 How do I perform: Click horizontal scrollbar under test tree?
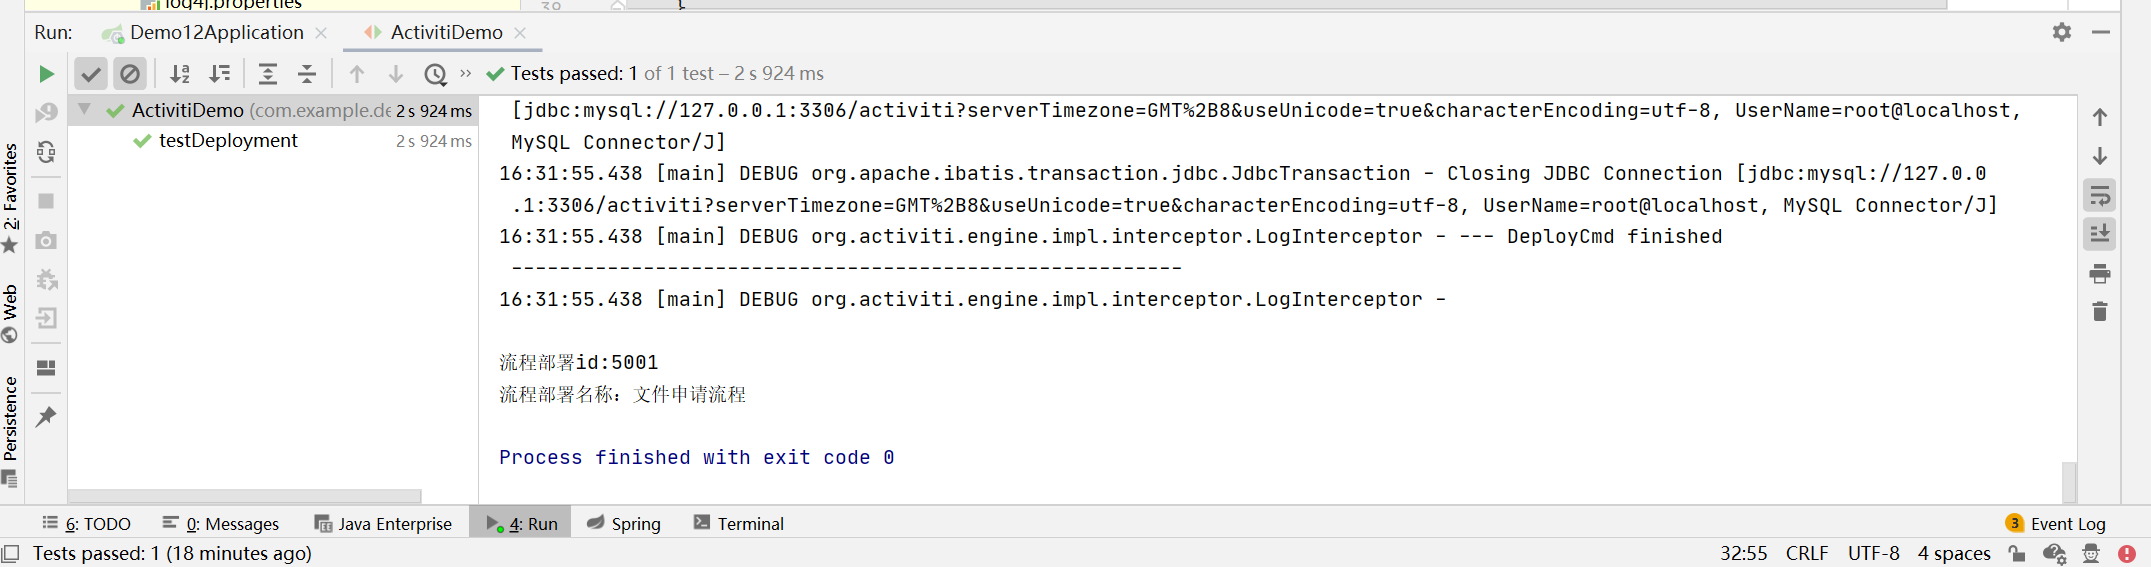pyautogui.click(x=245, y=496)
